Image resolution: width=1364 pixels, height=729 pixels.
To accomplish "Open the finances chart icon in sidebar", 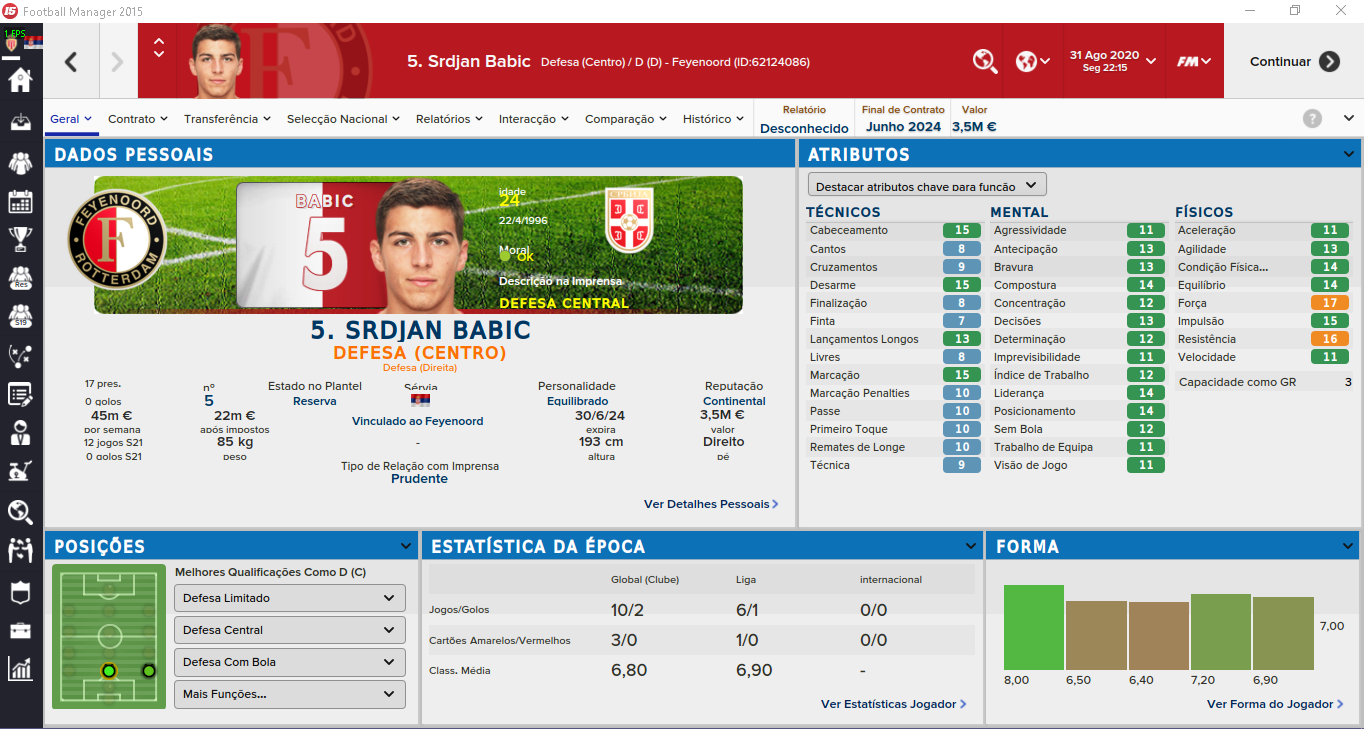I will coord(20,668).
